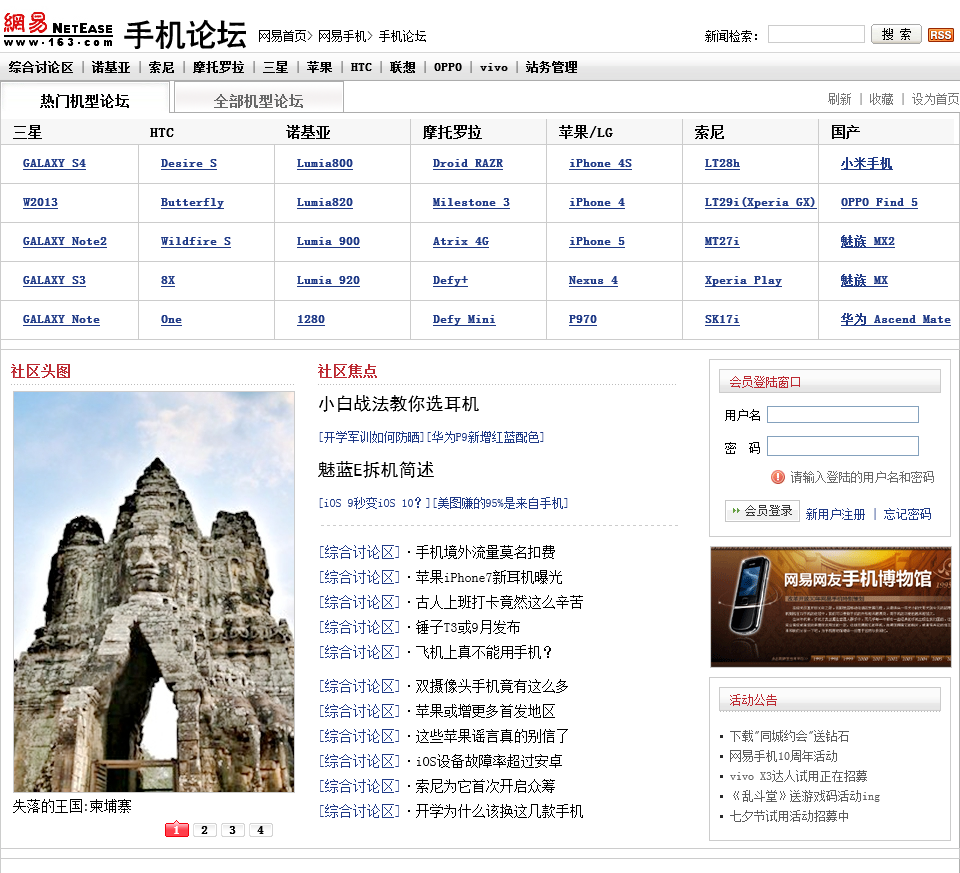Click the 会员登录 login button

(762, 511)
